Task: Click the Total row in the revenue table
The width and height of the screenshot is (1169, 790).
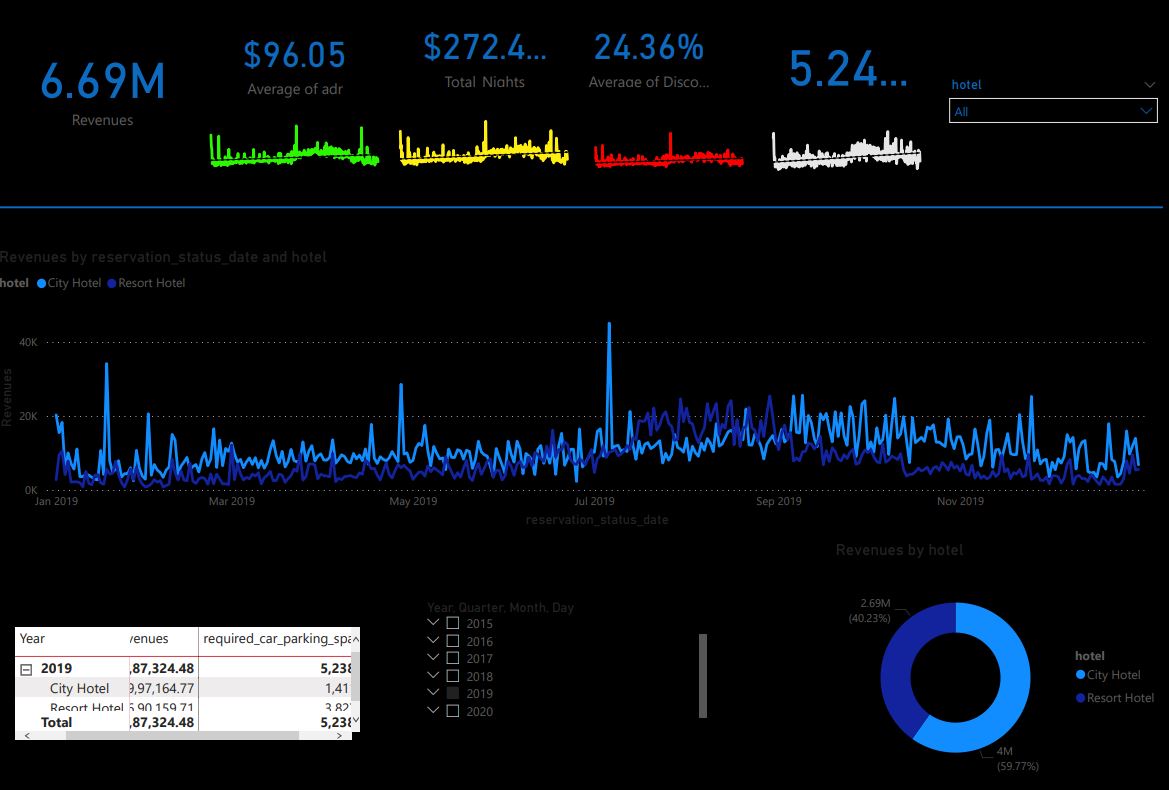Action: (x=56, y=722)
